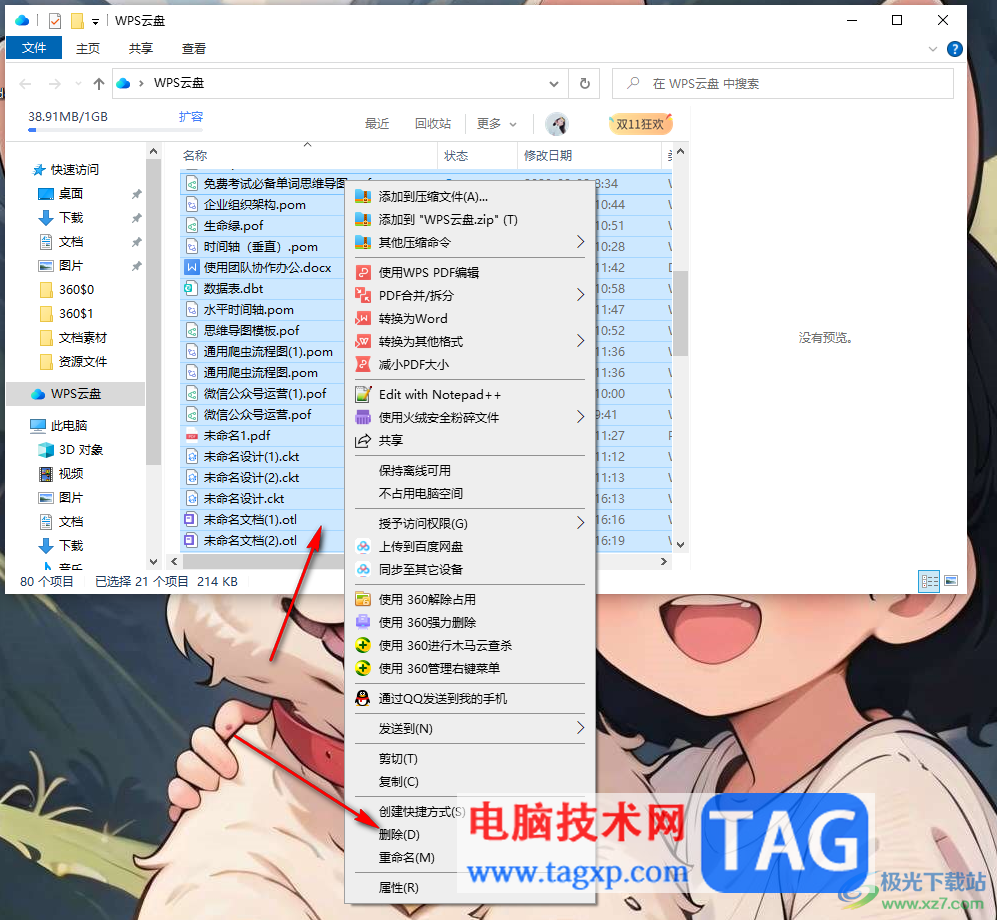
Task: Open the 回收站 recycle bin
Action: (x=433, y=123)
